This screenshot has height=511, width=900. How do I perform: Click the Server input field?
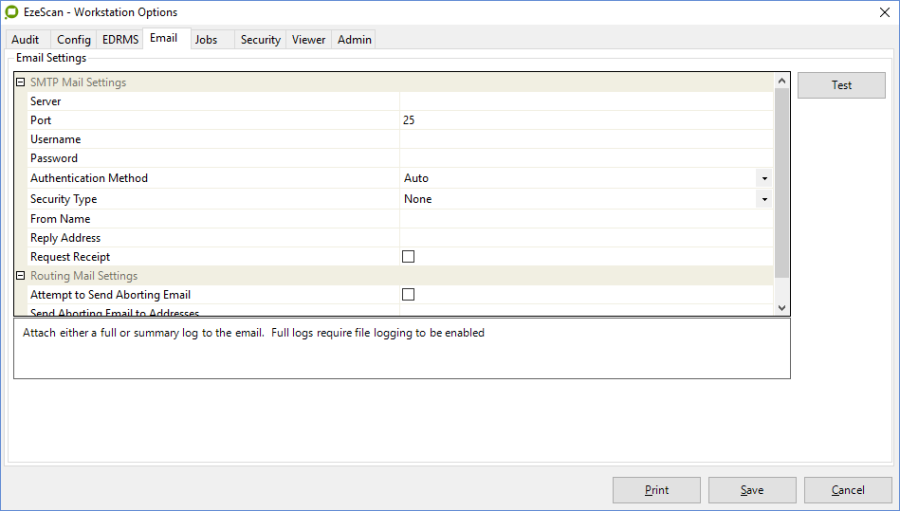(x=585, y=102)
